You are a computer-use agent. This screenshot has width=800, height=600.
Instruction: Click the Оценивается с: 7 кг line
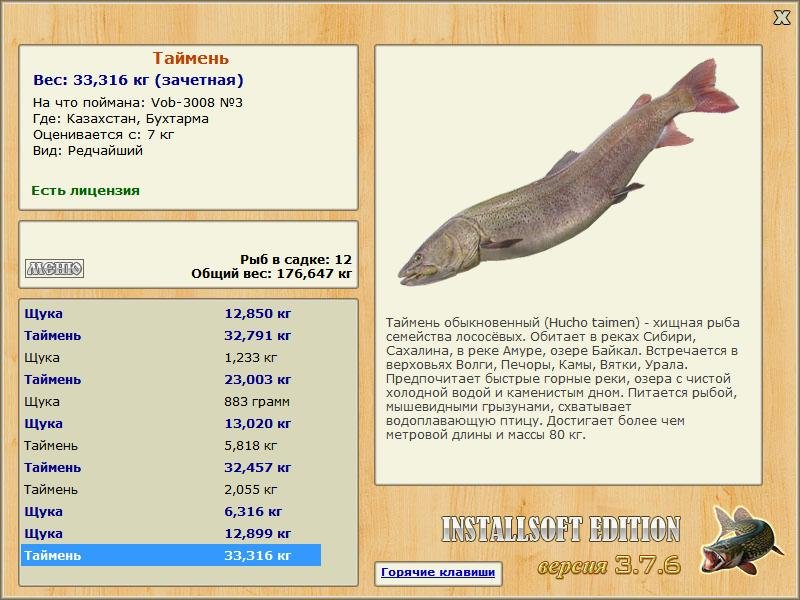[104, 135]
